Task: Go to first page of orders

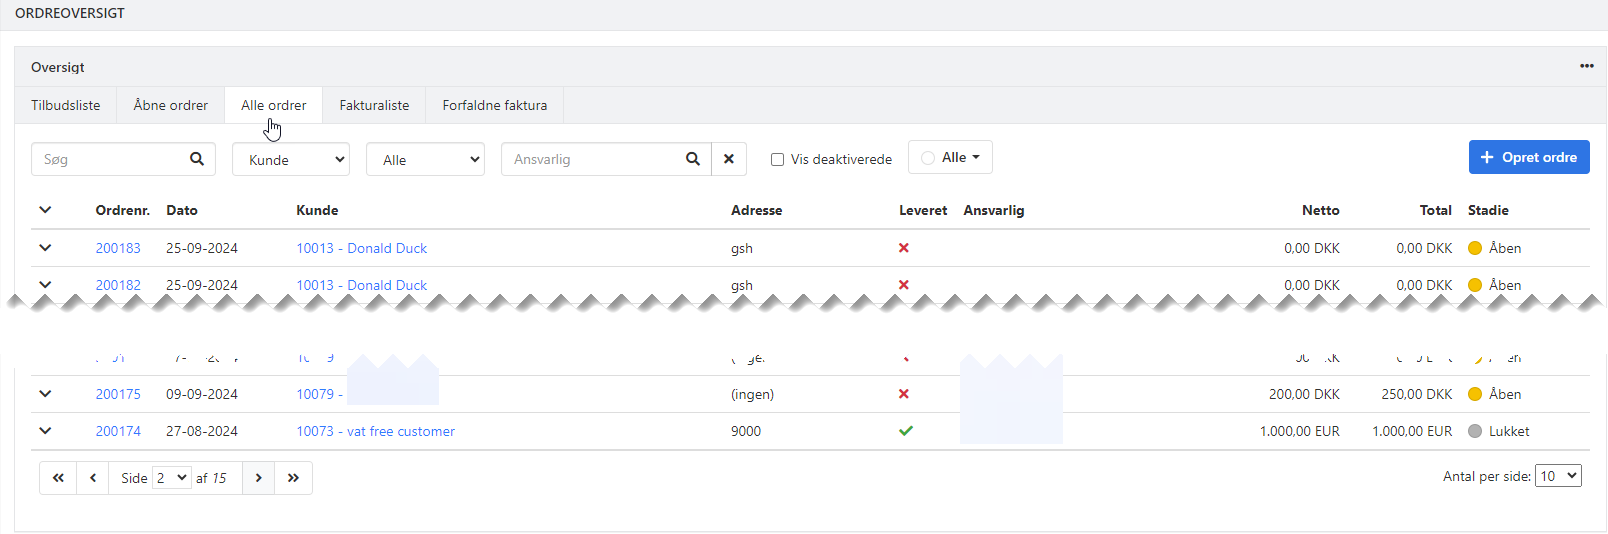Action: 59,478
